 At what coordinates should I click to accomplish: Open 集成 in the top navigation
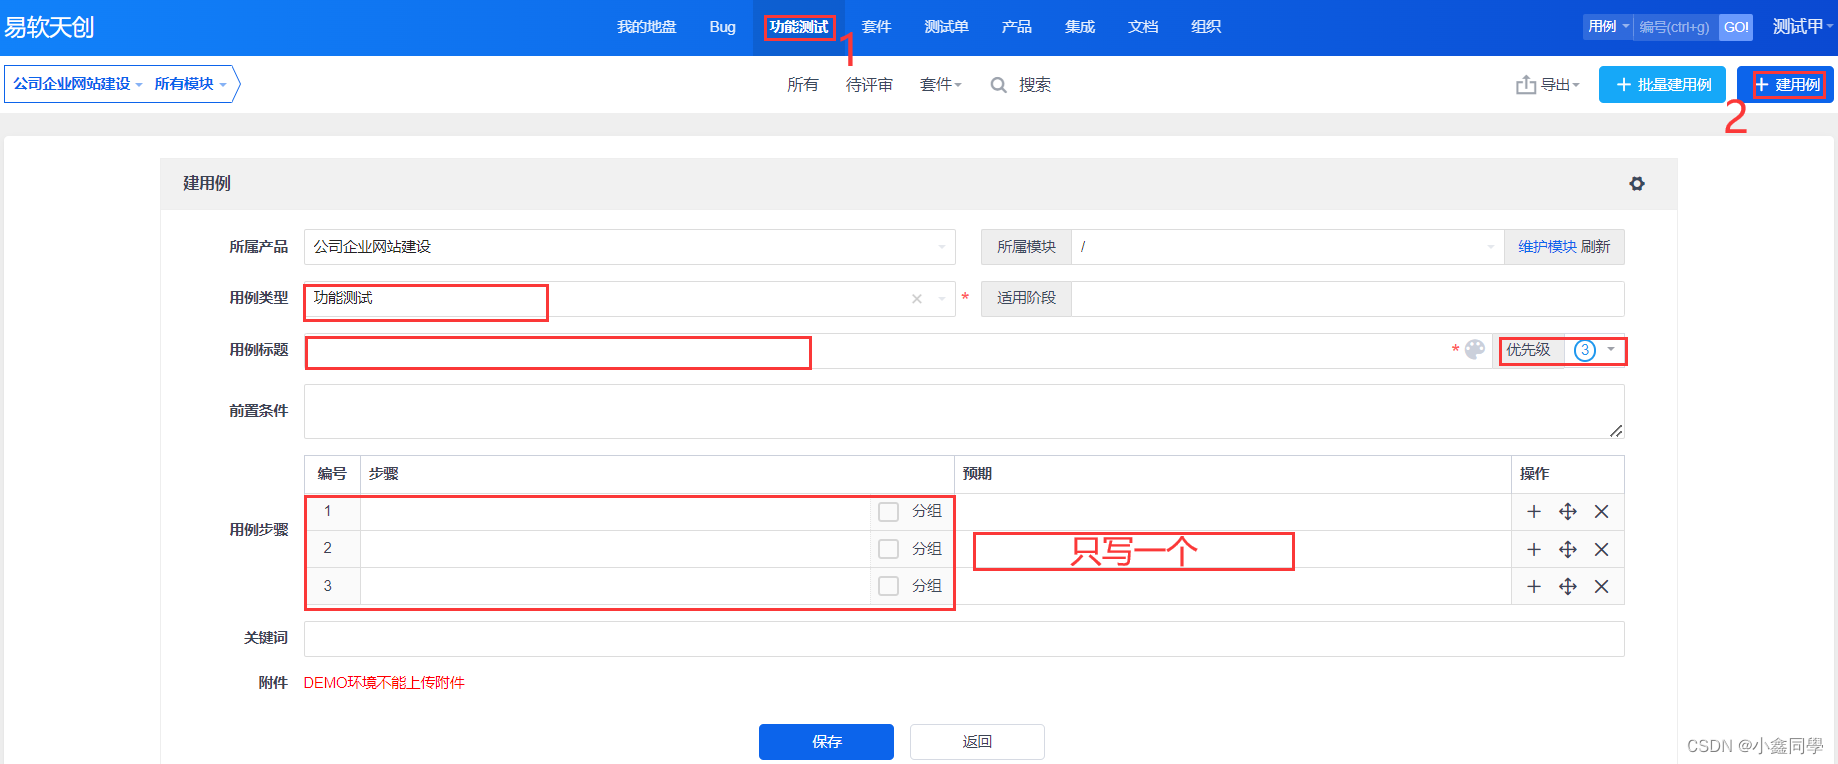click(x=1080, y=27)
